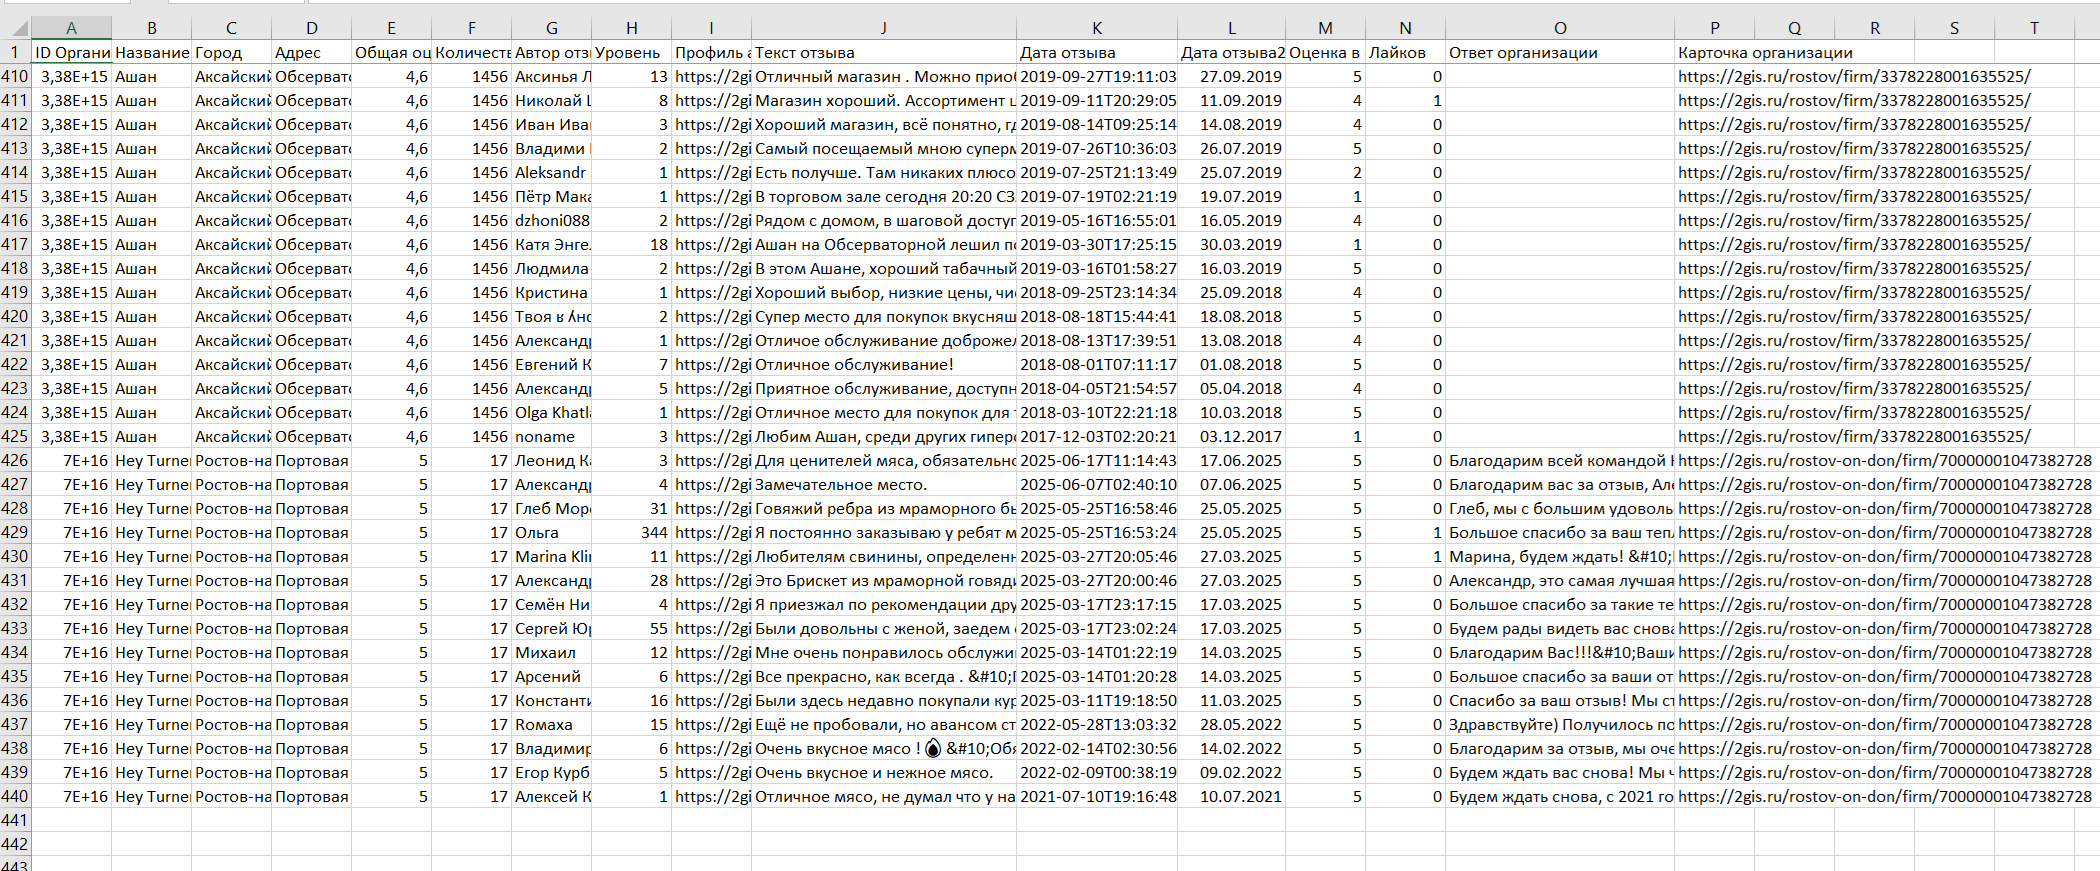This screenshot has height=871, width=2100.
Task: Open profile link in row 426
Action: click(711, 460)
